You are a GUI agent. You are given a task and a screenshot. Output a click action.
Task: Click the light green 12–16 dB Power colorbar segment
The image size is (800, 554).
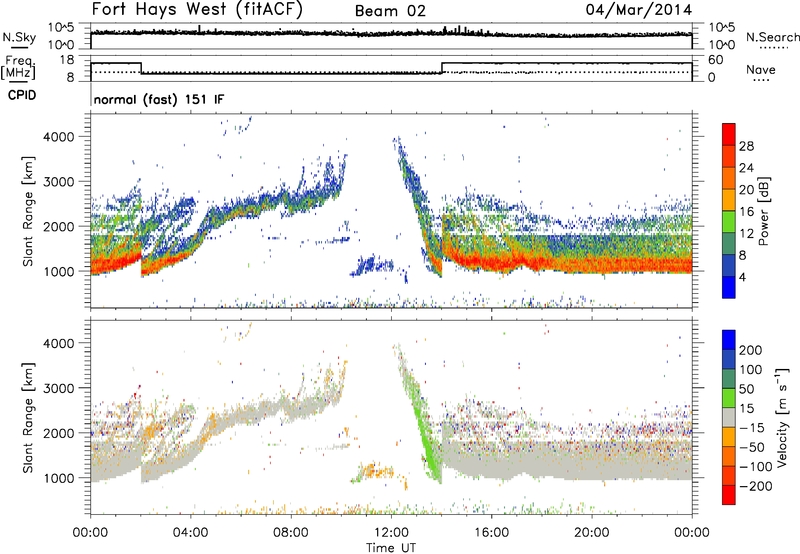pyautogui.click(x=729, y=221)
